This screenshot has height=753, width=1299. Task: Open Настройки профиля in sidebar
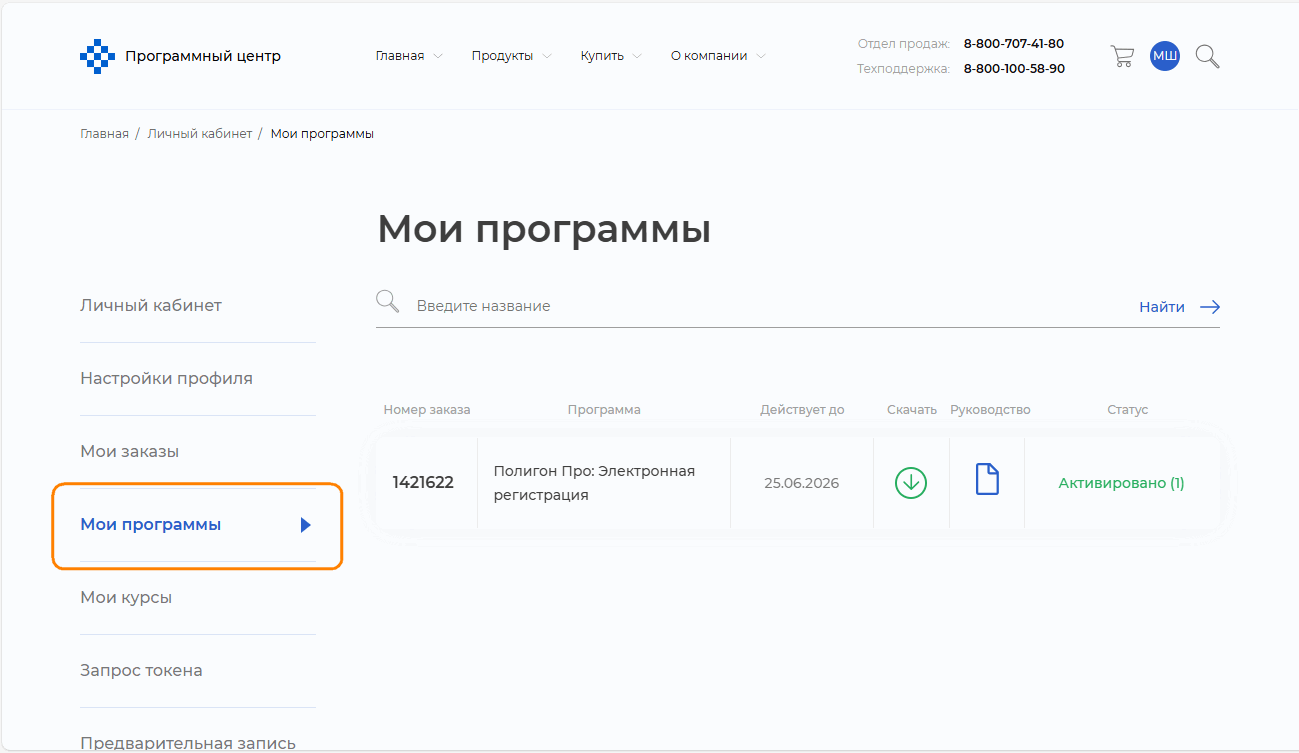(x=166, y=378)
